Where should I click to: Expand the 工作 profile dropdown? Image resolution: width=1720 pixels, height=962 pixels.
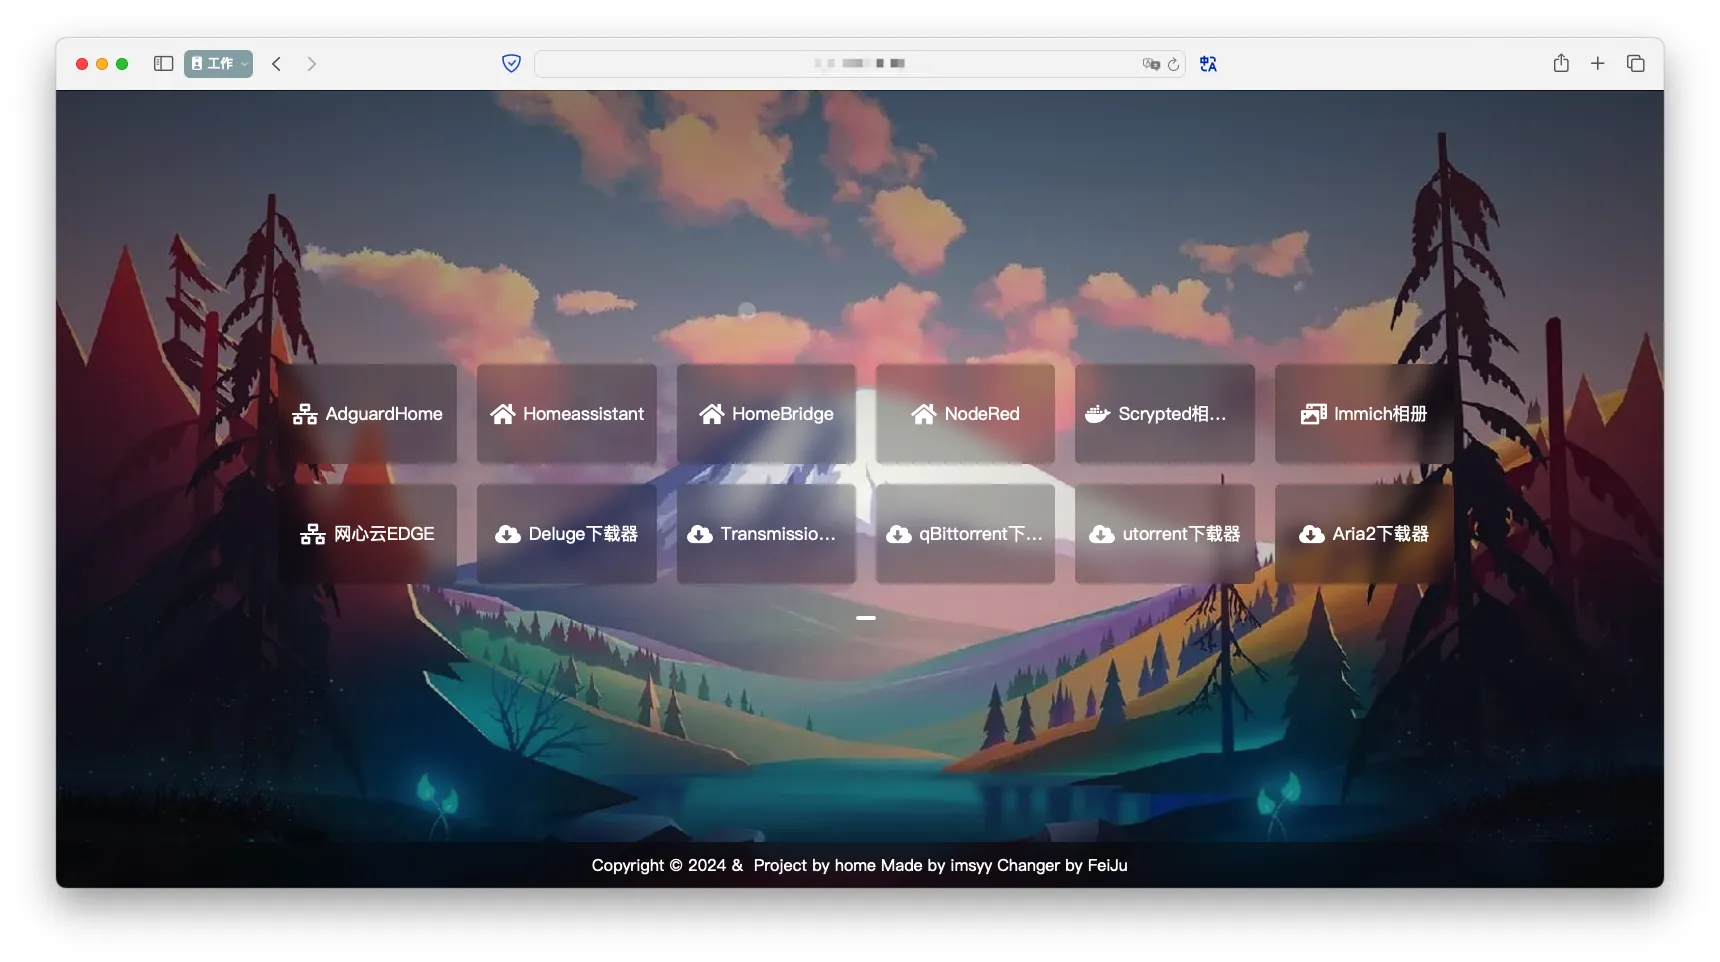pyautogui.click(x=218, y=64)
